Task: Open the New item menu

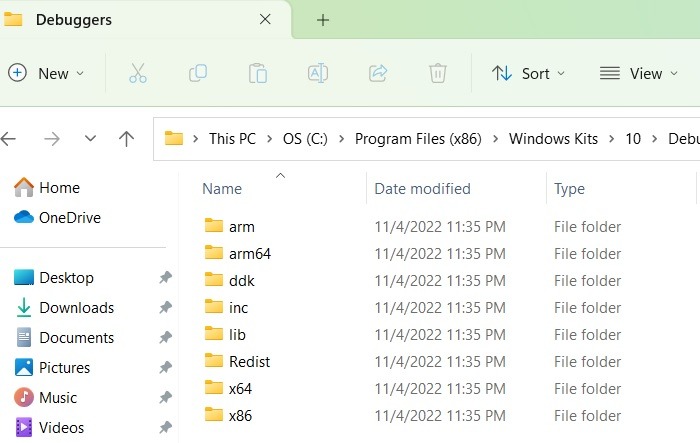Action: pyautogui.click(x=46, y=73)
